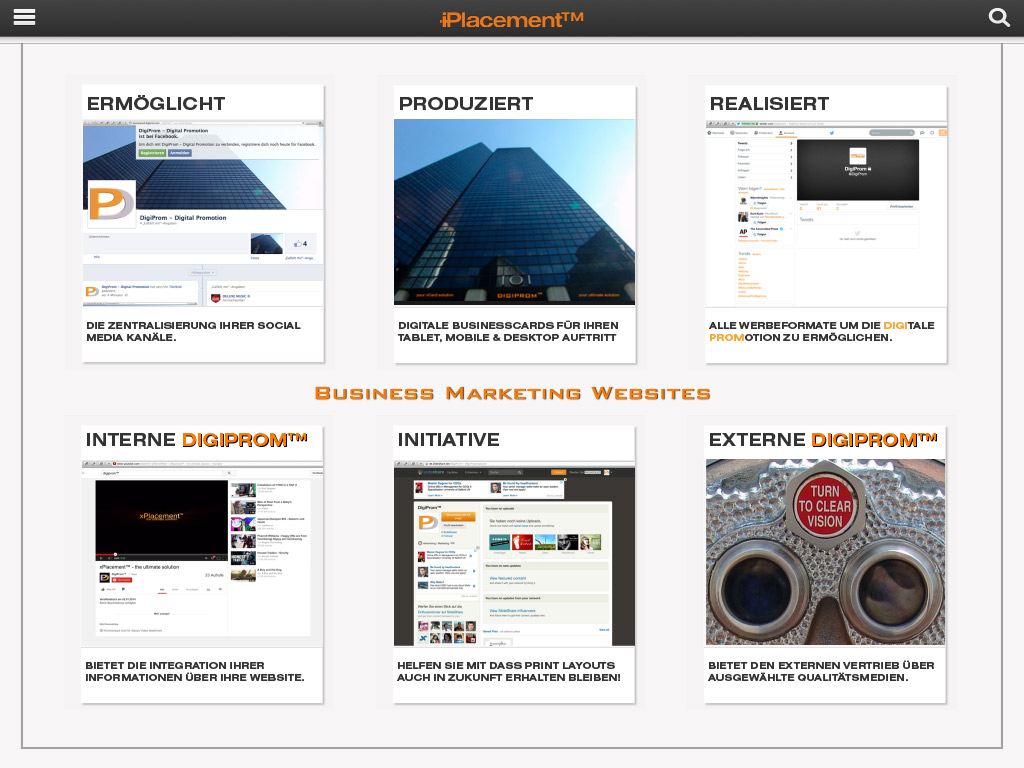Click the 'Zentralisierung Ihrer Social Media Kanäle' caption
The height and width of the screenshot is (768, 1024).
point(193,332)
